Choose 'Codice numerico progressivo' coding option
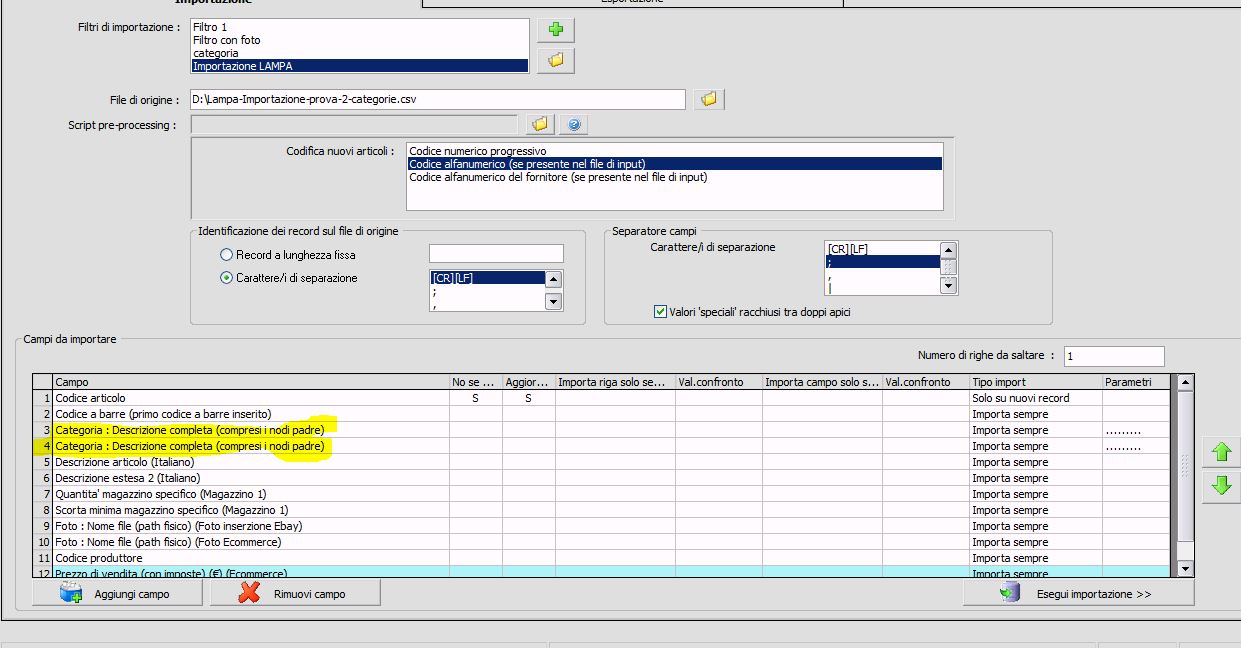The image size is (1241, 648). coord(675,151)
